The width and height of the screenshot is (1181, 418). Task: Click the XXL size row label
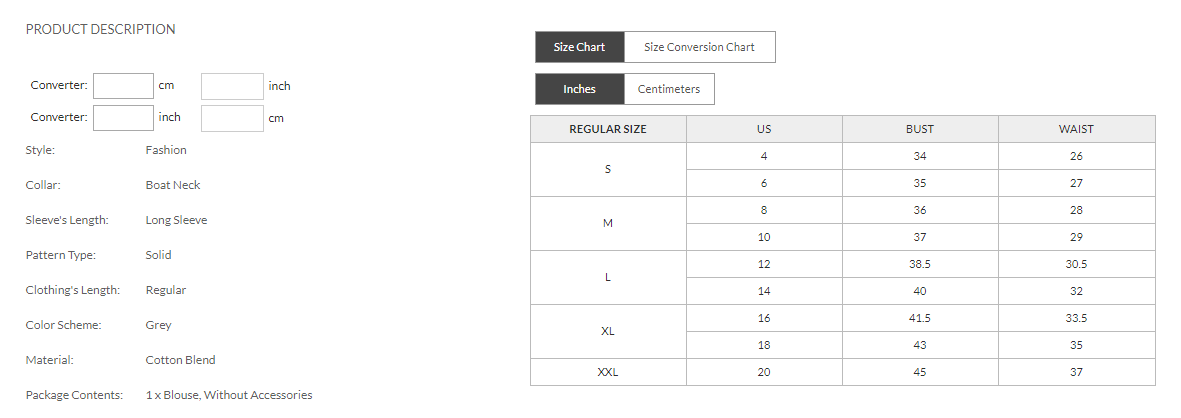(x=608, y=372)
